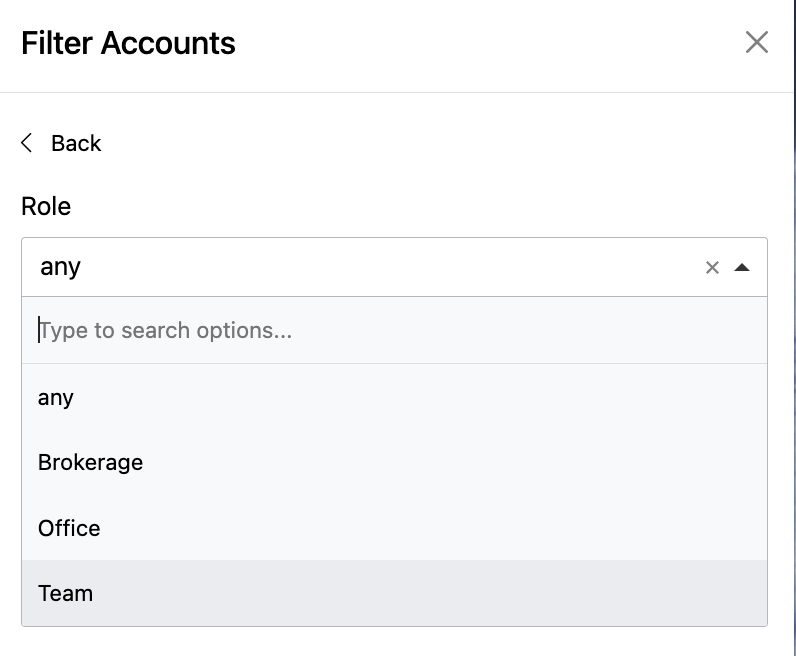
Task: Collapse the Role dropdown with the caret
Action: (742, 268)
